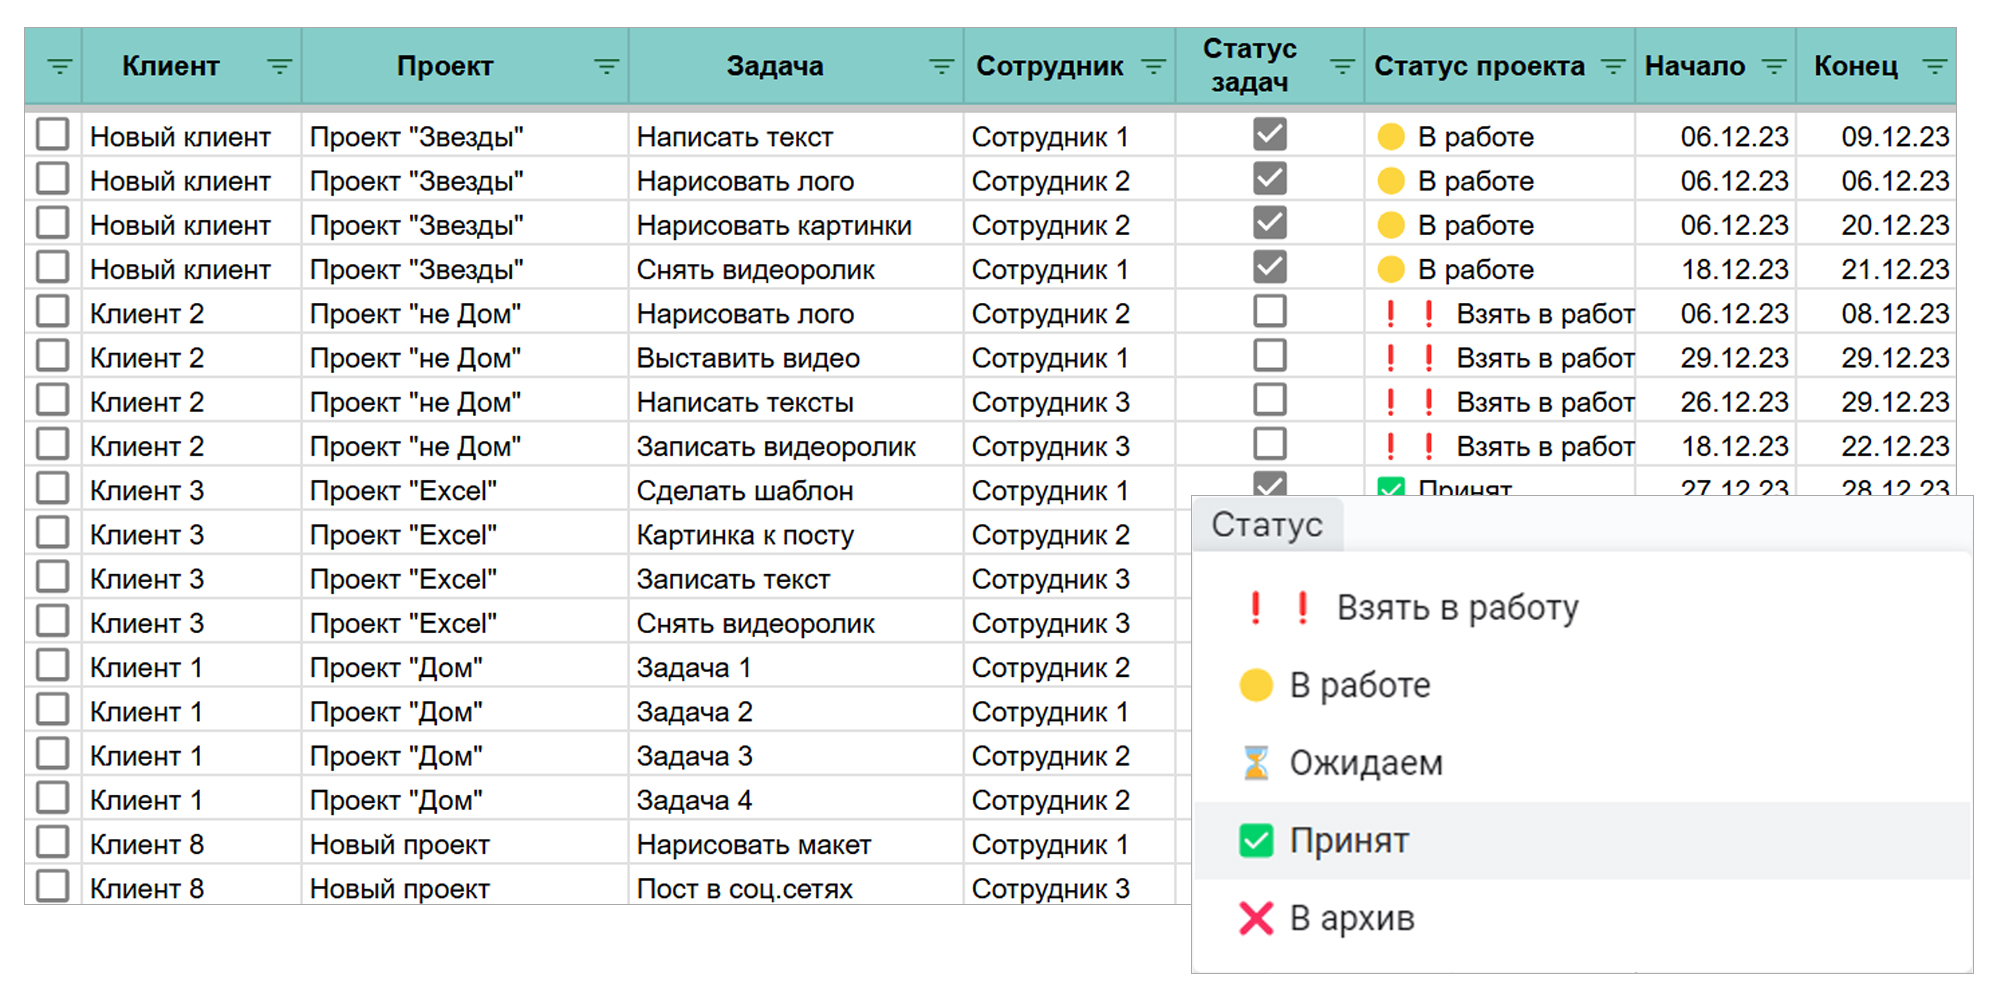Select Ожидаем status option
Viewport: 2000px width, 1000px height.
(1582, 763)
